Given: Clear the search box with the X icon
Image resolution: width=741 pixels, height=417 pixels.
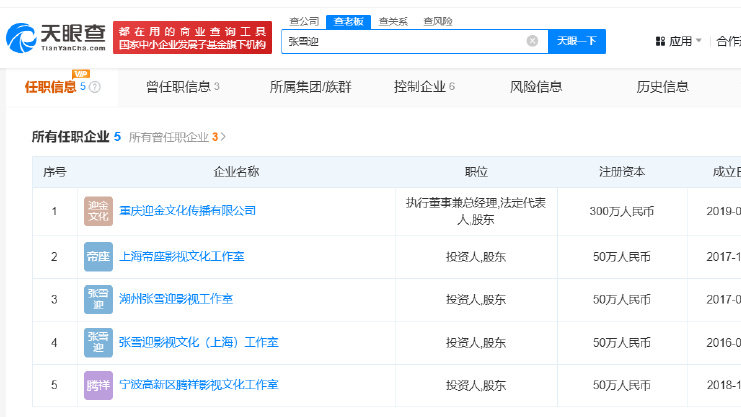Looking at the screenshot, I should click(x=532, y=41).
